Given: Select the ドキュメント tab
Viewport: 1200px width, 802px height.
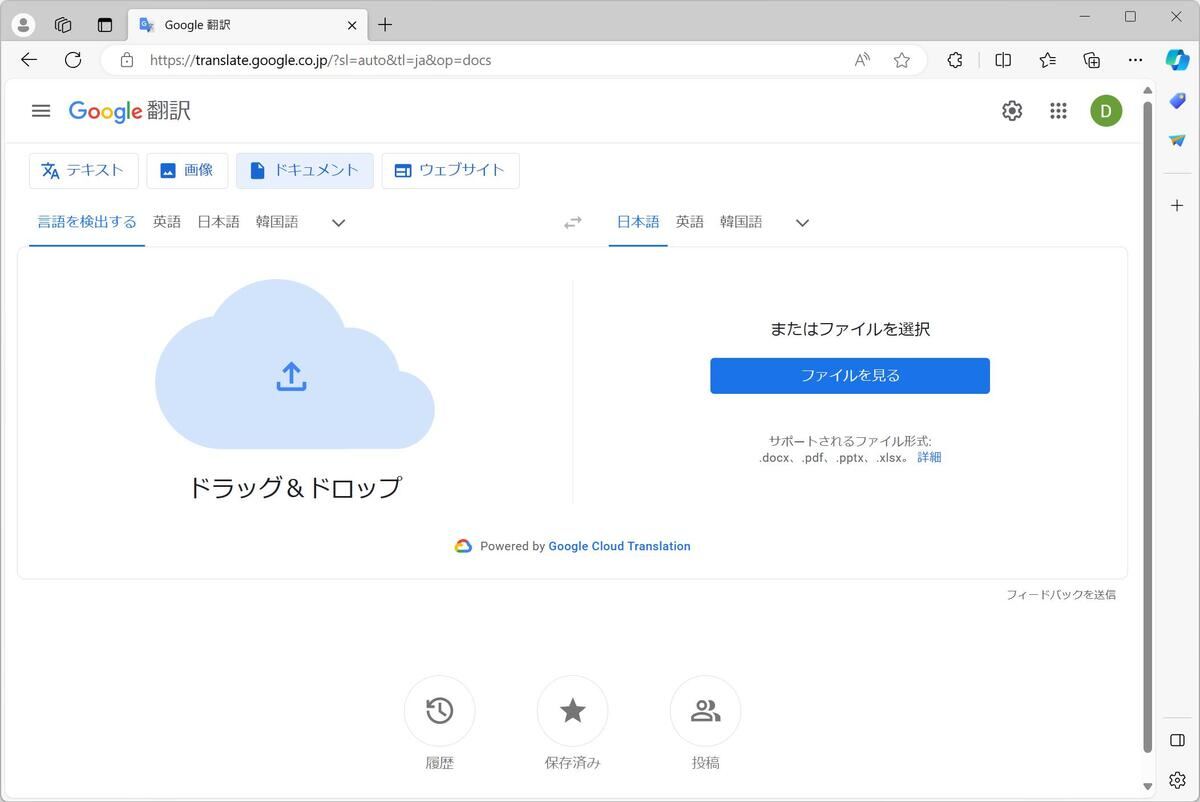Looking at the screenshot, I should (305, 171).
